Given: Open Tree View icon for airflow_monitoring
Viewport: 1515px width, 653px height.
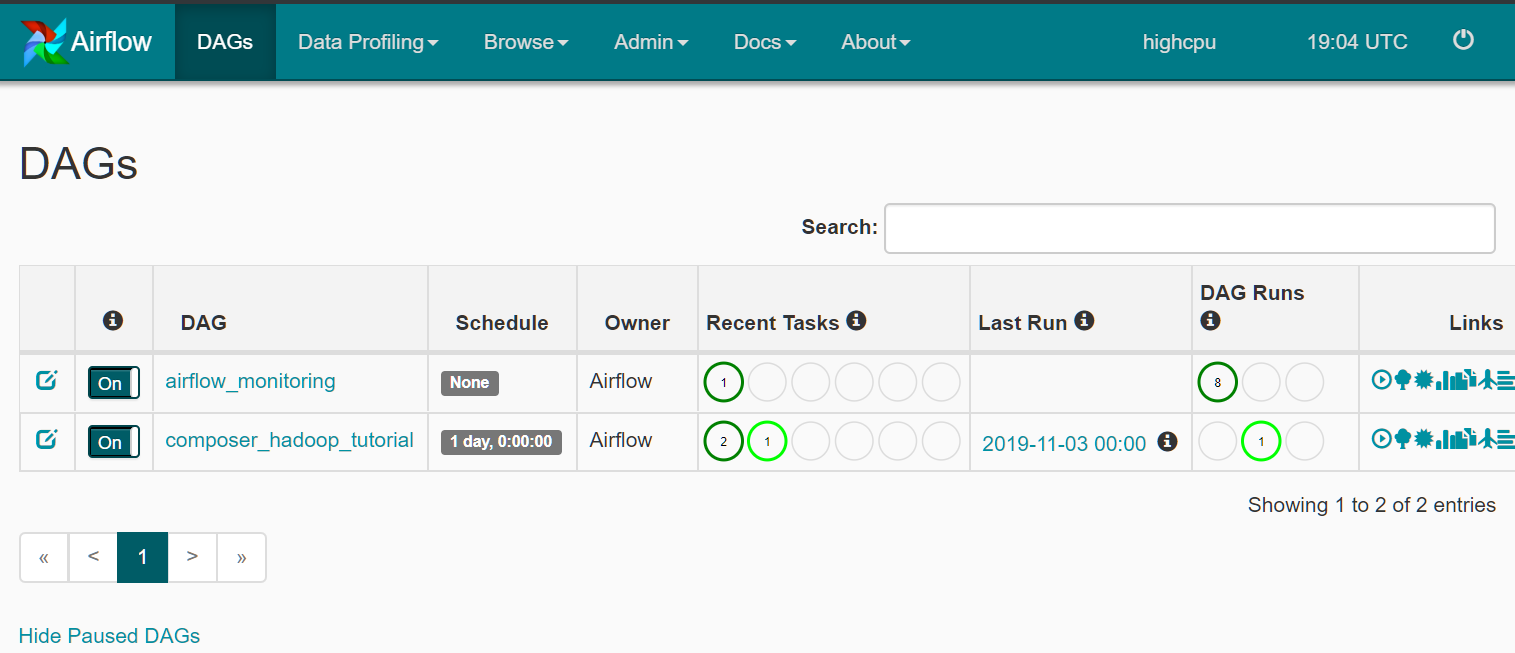Looking at the screenshot, I should click(1402, 380).
